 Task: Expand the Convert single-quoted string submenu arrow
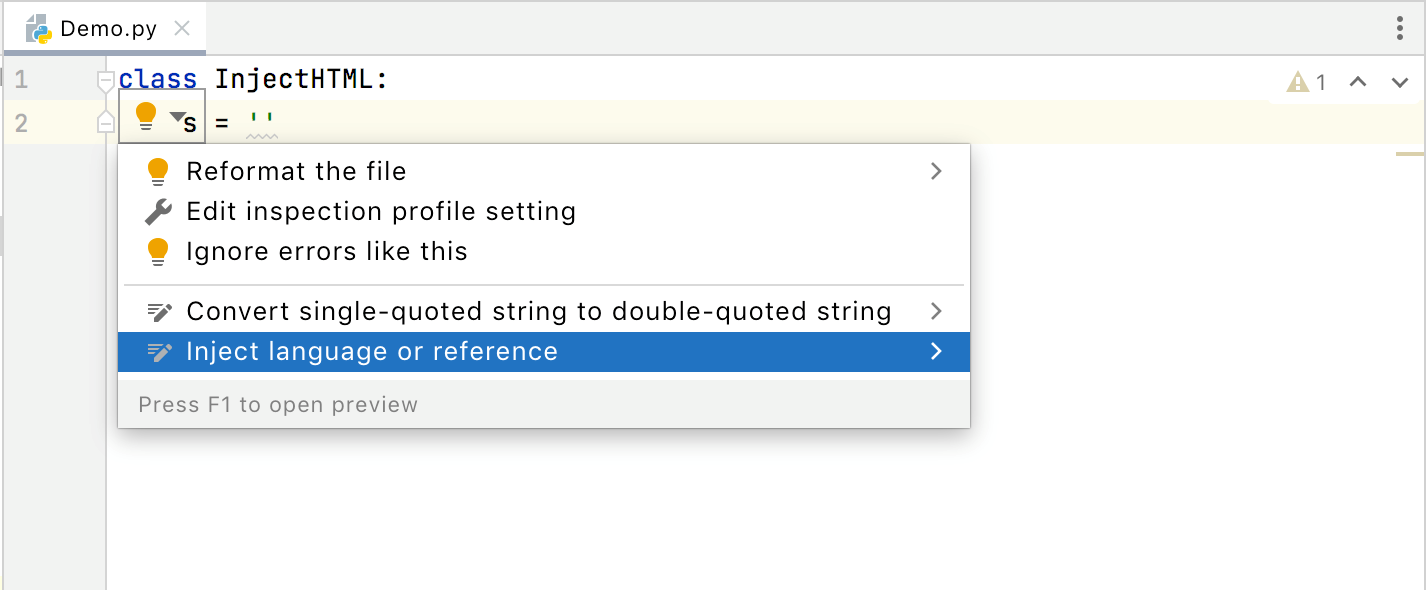click(x=936, y=311)
